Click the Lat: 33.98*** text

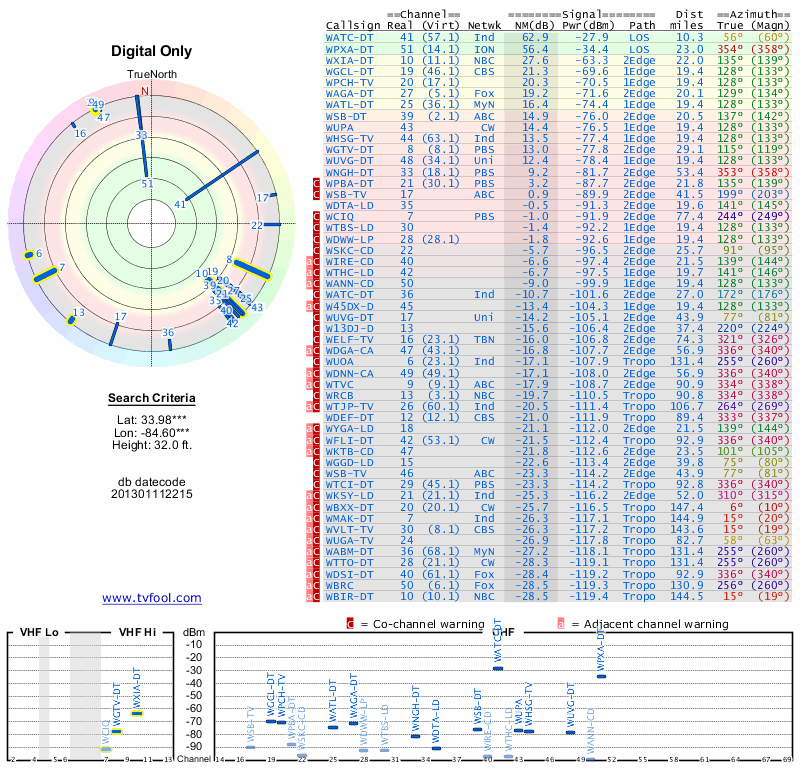point(152,420)
